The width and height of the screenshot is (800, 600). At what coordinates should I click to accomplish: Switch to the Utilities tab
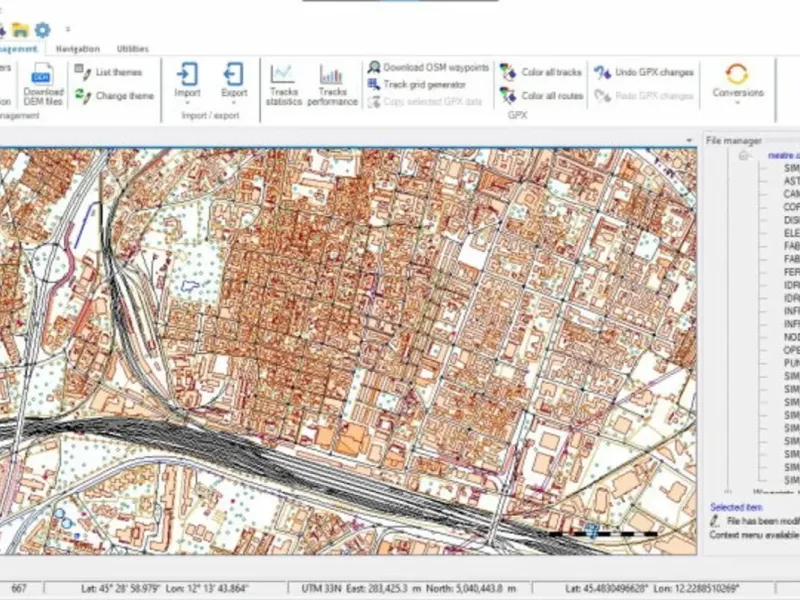(133, 49)
